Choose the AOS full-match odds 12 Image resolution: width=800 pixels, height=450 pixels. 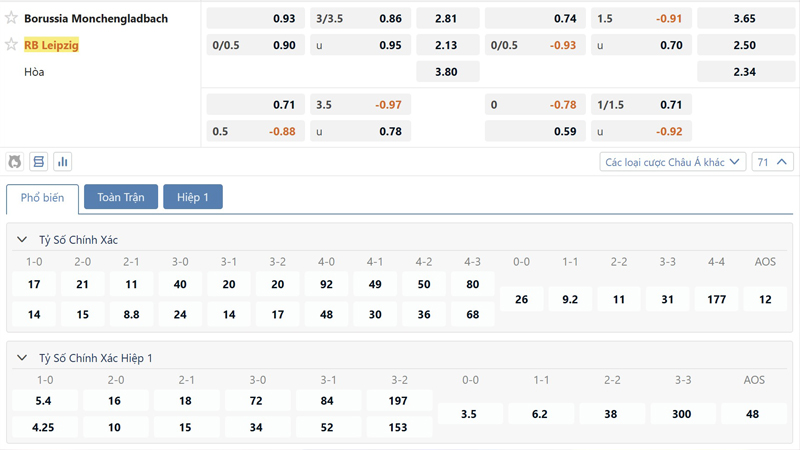(x=765, y=299)
